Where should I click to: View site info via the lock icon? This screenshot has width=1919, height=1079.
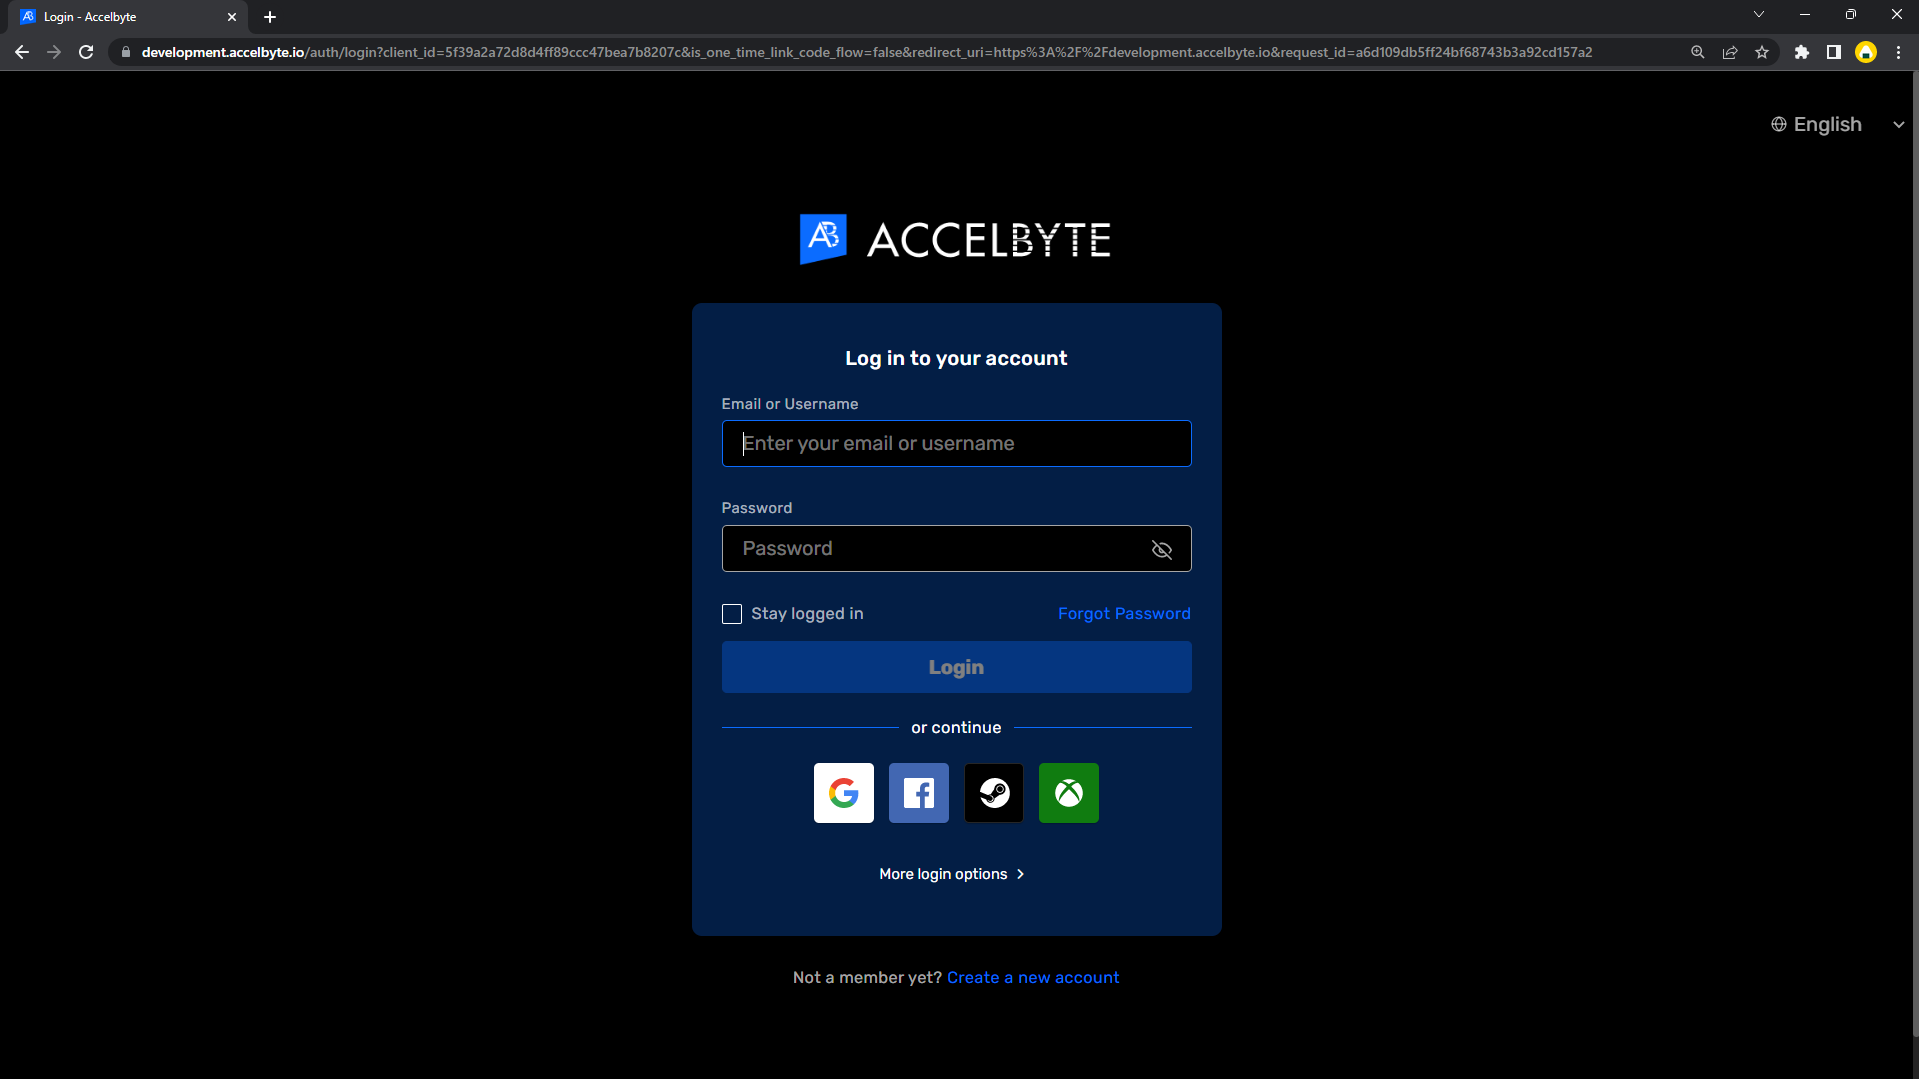(125, 52)
